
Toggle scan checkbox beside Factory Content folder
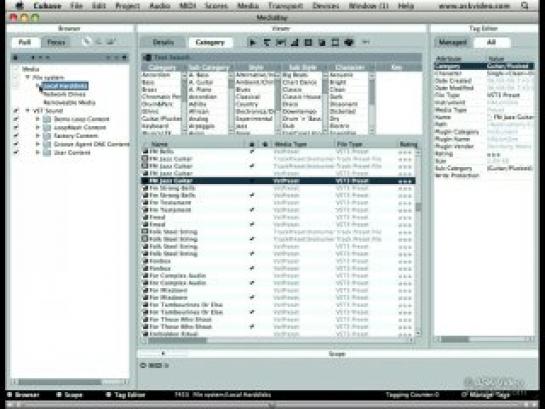click(x=16, y=136)
